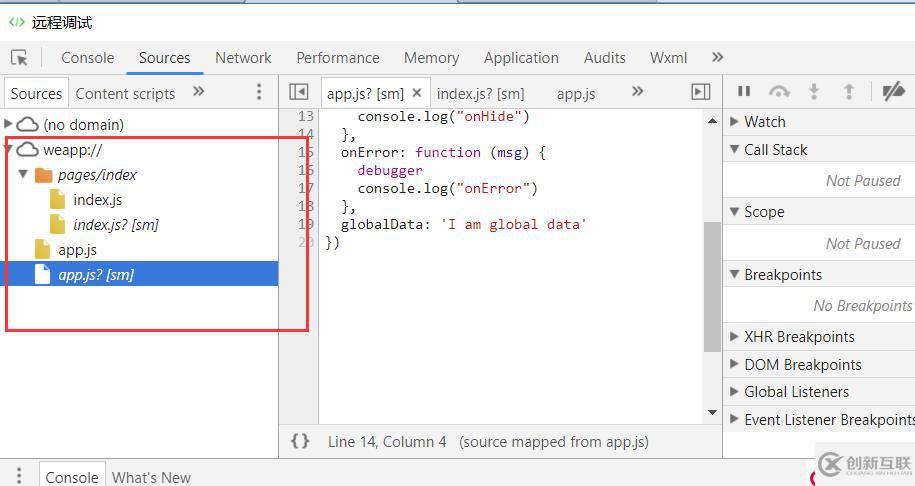Switch to the Network tab
Screen dimensions: 915x486
coord(243,58)
